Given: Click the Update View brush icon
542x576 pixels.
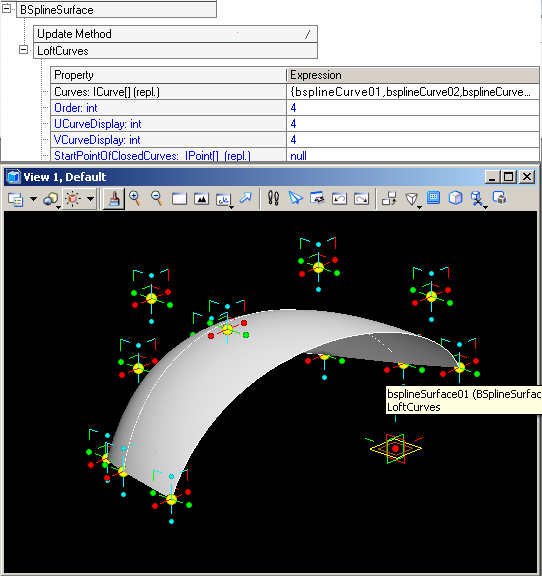Looking at the screenshot, I should (114, 199).
